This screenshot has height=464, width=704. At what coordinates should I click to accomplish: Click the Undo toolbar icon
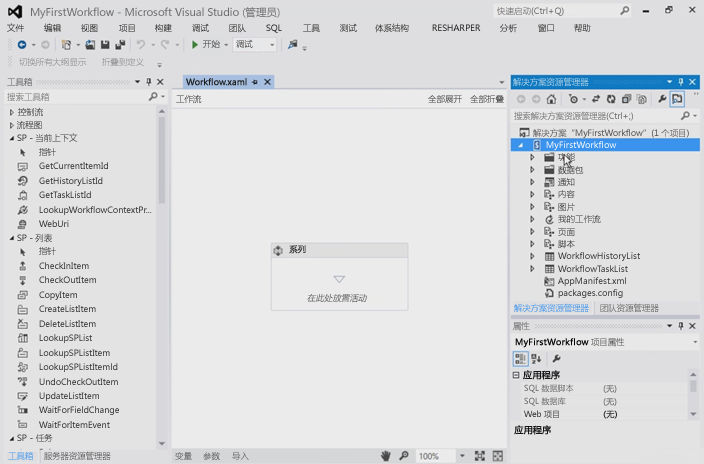tap(141, 44)
